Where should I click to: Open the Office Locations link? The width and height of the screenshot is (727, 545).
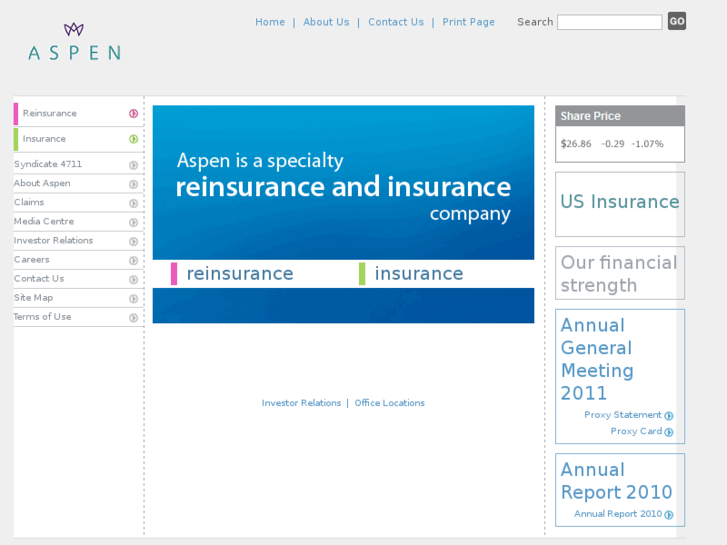pos(389,403)
